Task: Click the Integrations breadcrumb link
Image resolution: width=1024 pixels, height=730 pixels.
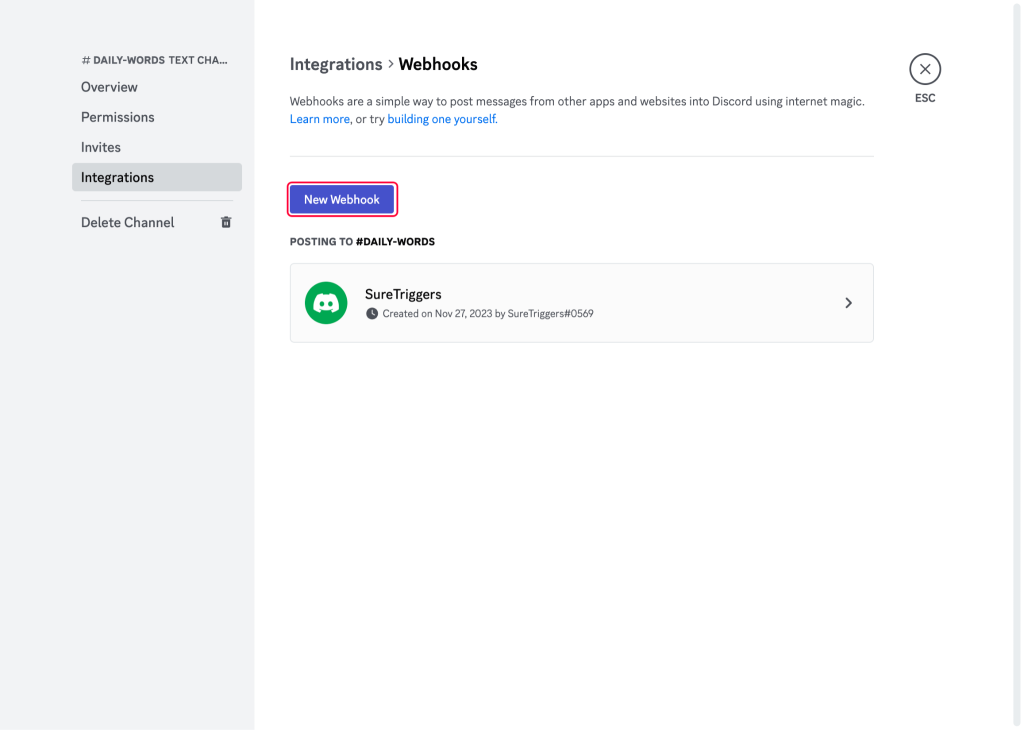Action: 336,64
